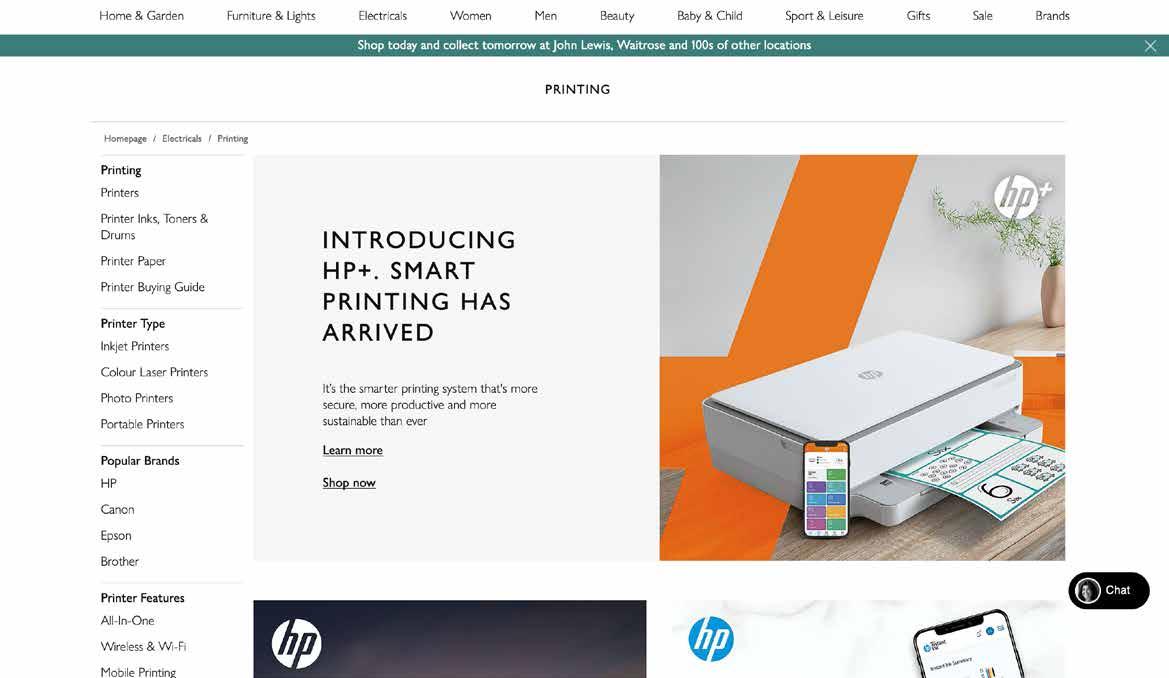Follow the Learn more link
The width and height of the screenshot is (1169, 678).
(x=353, y=450)
